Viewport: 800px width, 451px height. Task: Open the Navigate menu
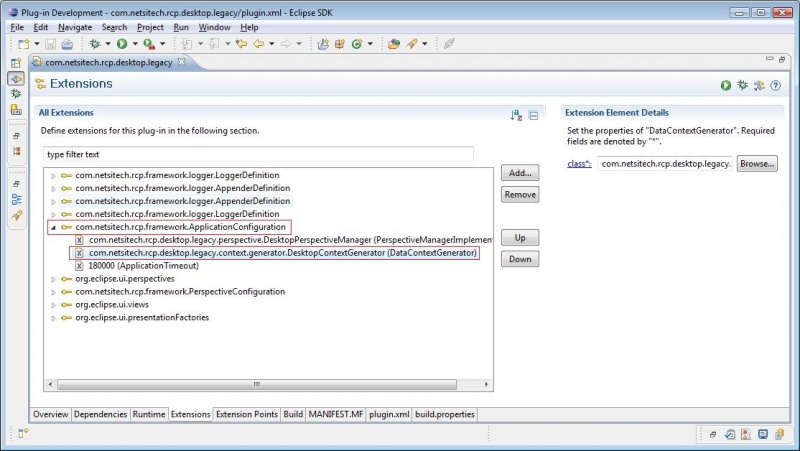click(x=74, y=27)
